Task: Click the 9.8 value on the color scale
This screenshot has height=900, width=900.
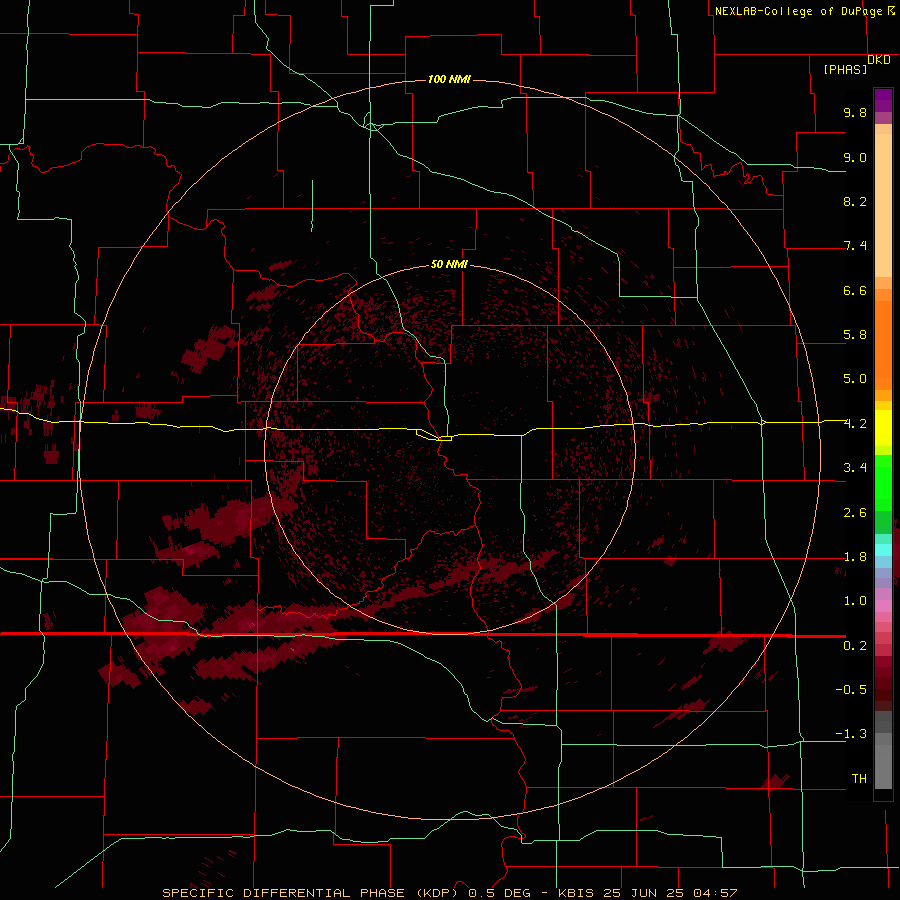Action: 855,112
